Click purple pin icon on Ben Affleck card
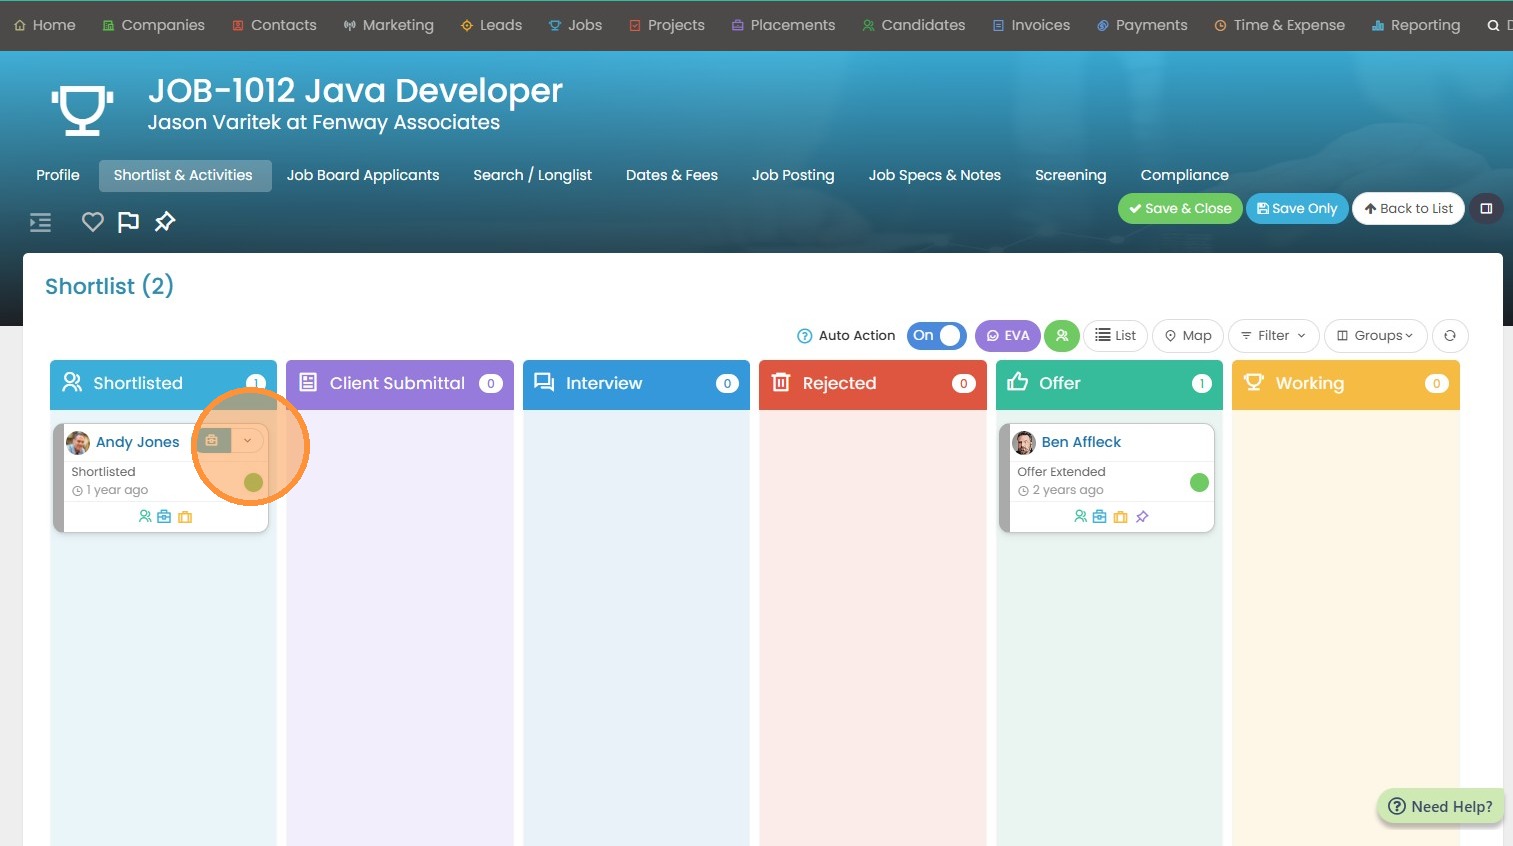This screenshot has height=846, width=1513. 1142,517
